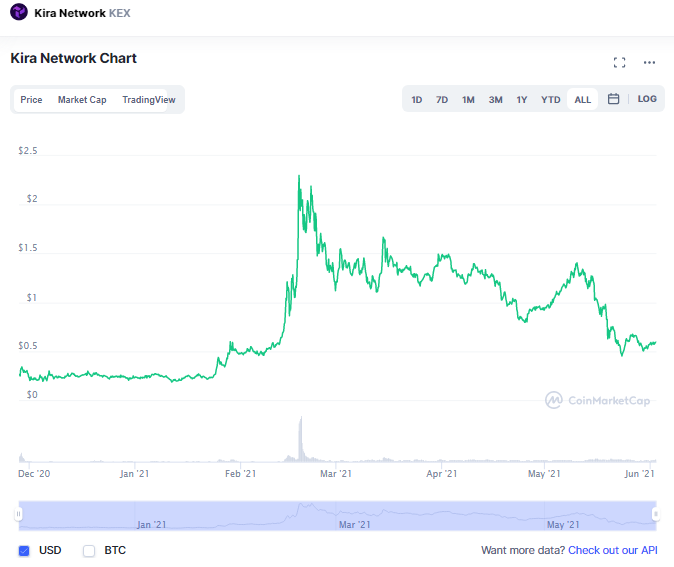Click the $1.5 axis label

coord(28,248)
